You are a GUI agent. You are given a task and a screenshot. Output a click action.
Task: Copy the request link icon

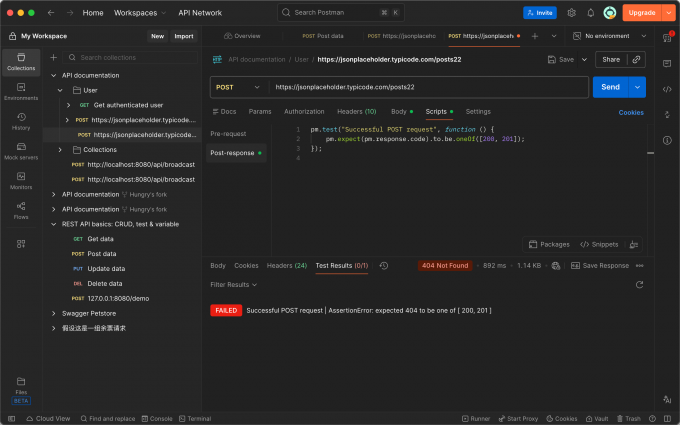(636, 59)
